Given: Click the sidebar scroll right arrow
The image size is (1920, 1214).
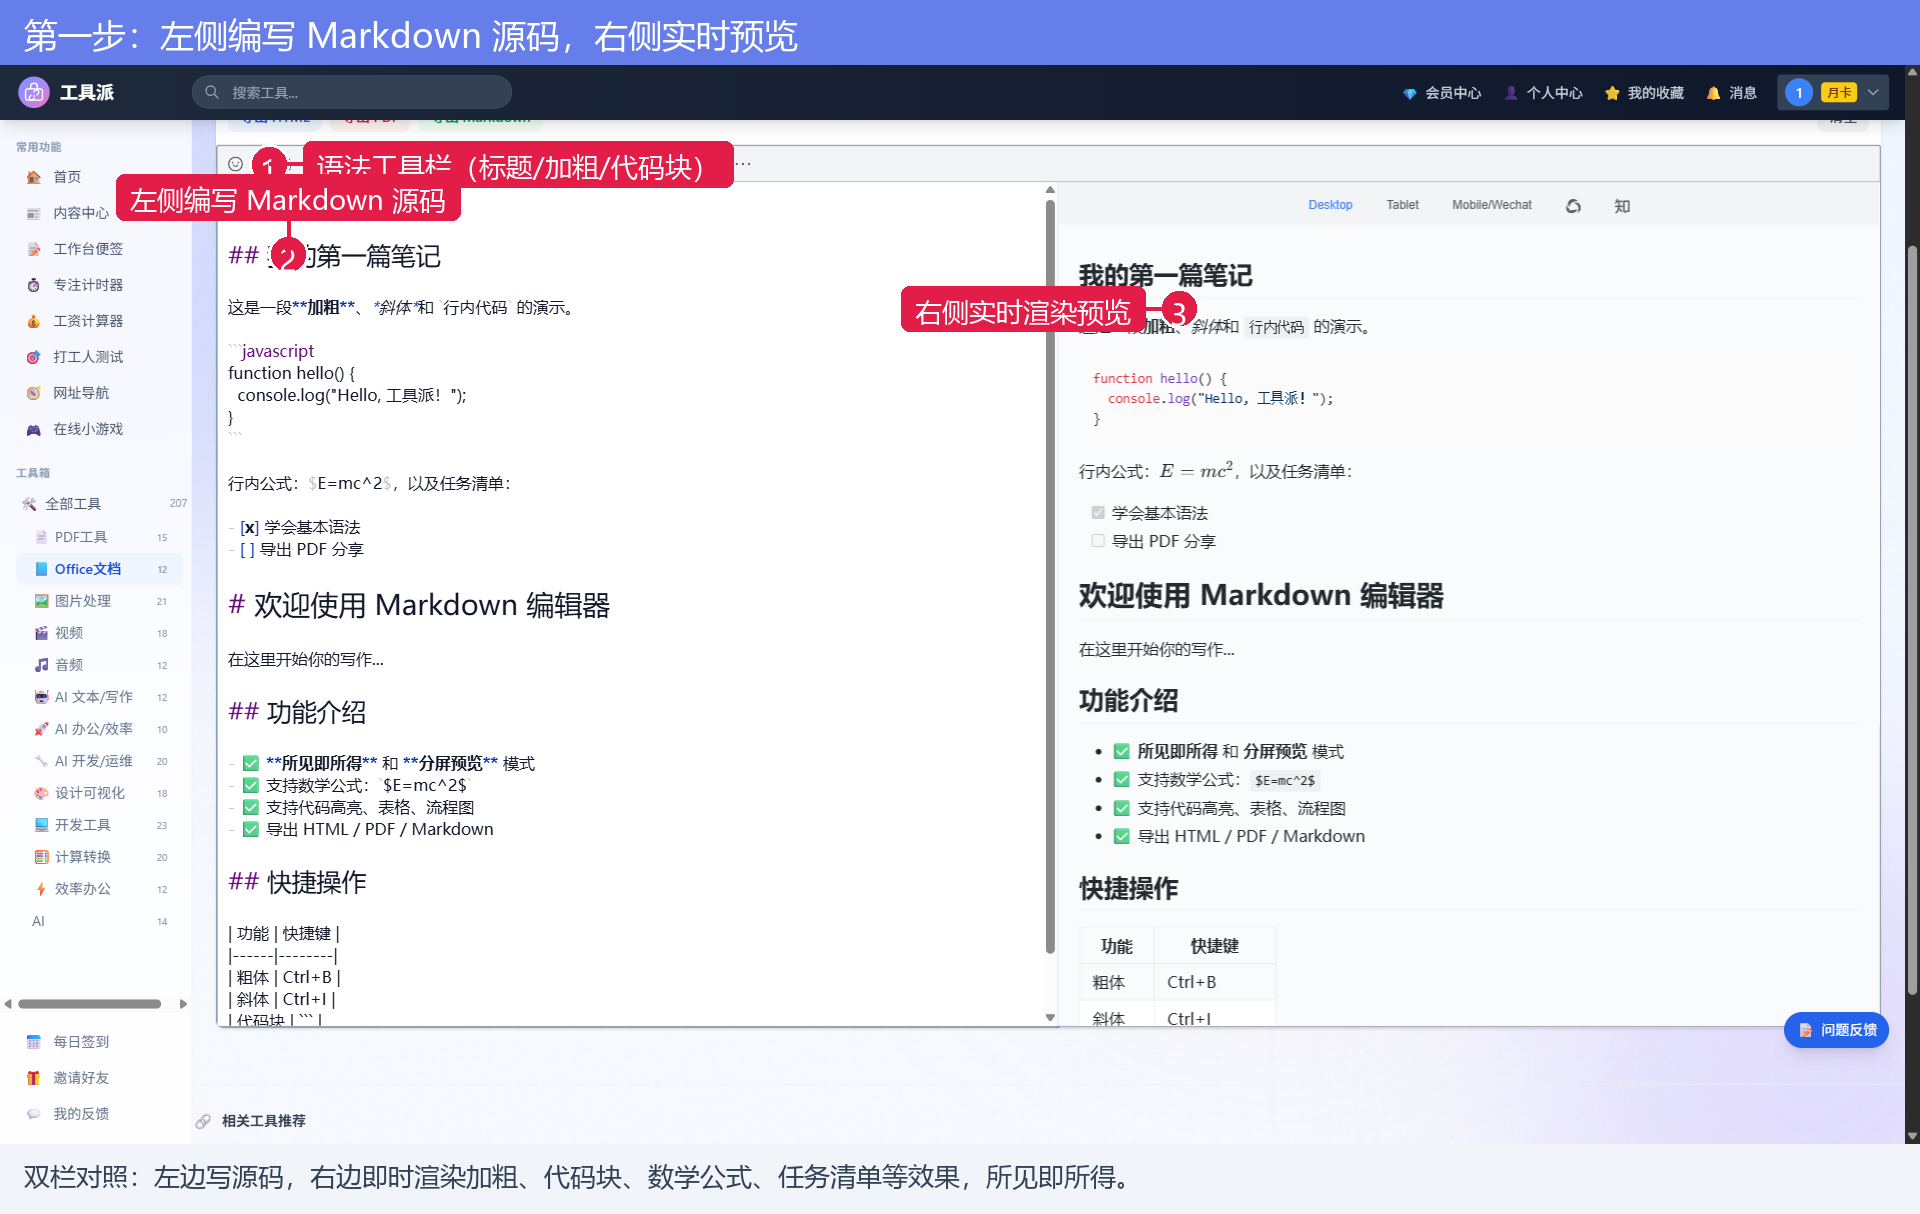Looking at the screenshot, I should (x=183, y=1004).
